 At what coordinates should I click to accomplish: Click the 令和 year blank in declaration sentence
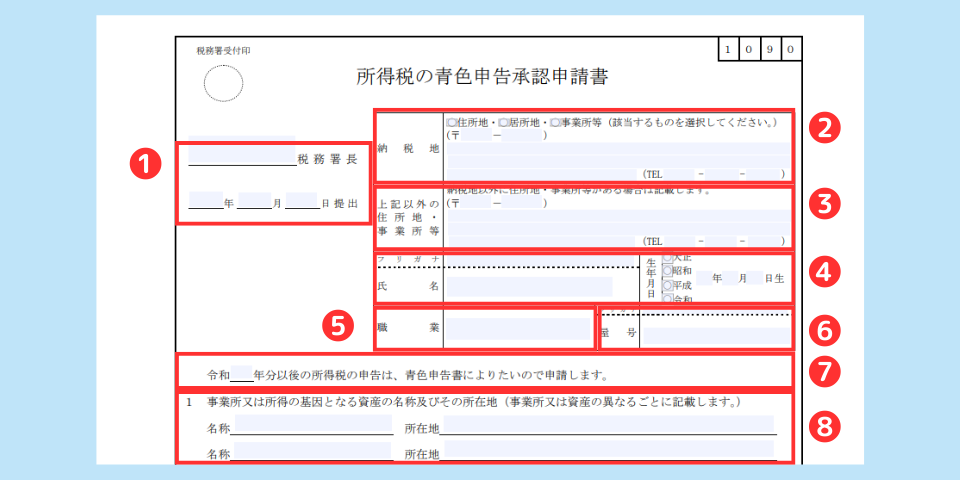click(241, 377)
